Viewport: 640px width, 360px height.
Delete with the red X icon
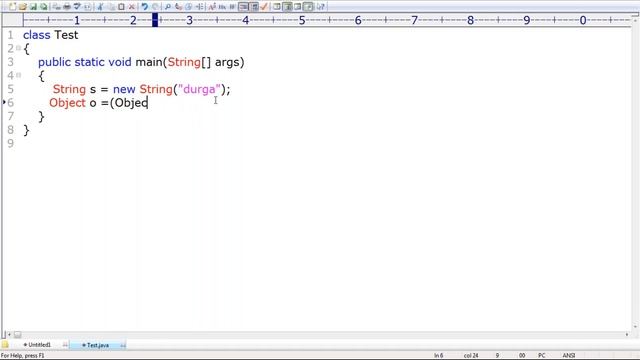coord(131,7)
